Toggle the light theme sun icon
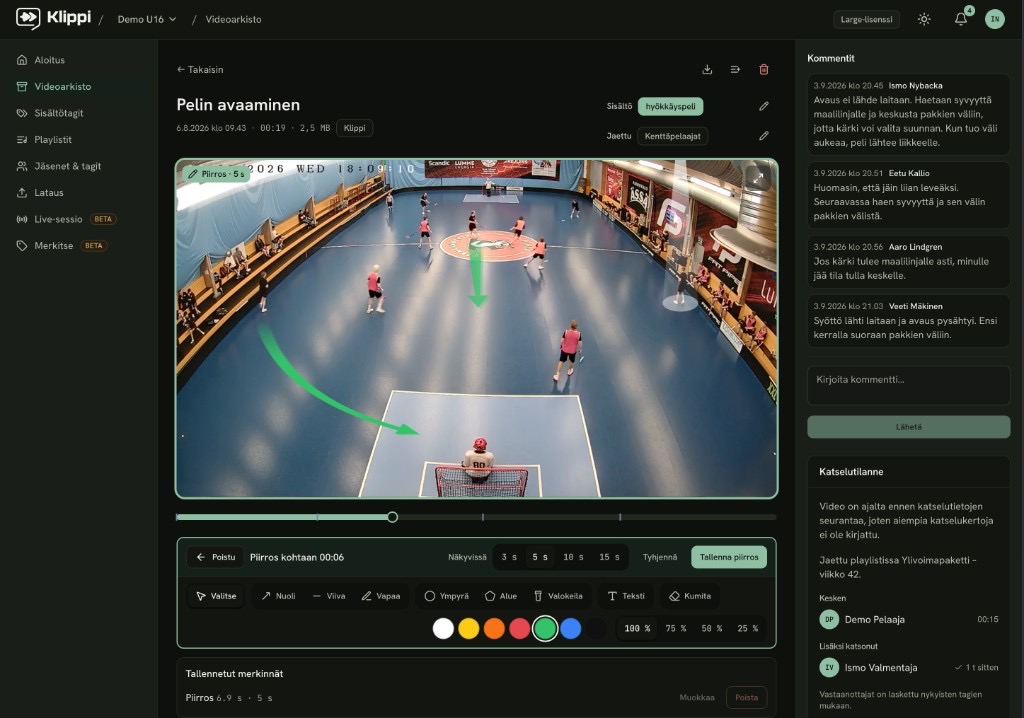 tap(923, 19)
